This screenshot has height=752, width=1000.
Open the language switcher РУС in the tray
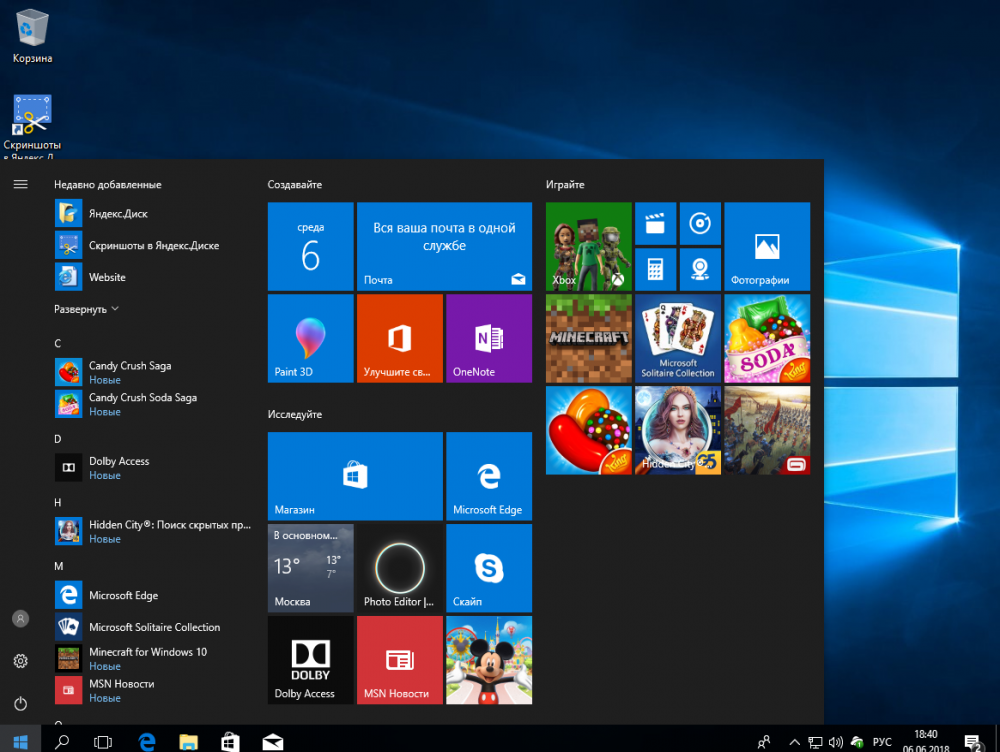tap(882, 742)
